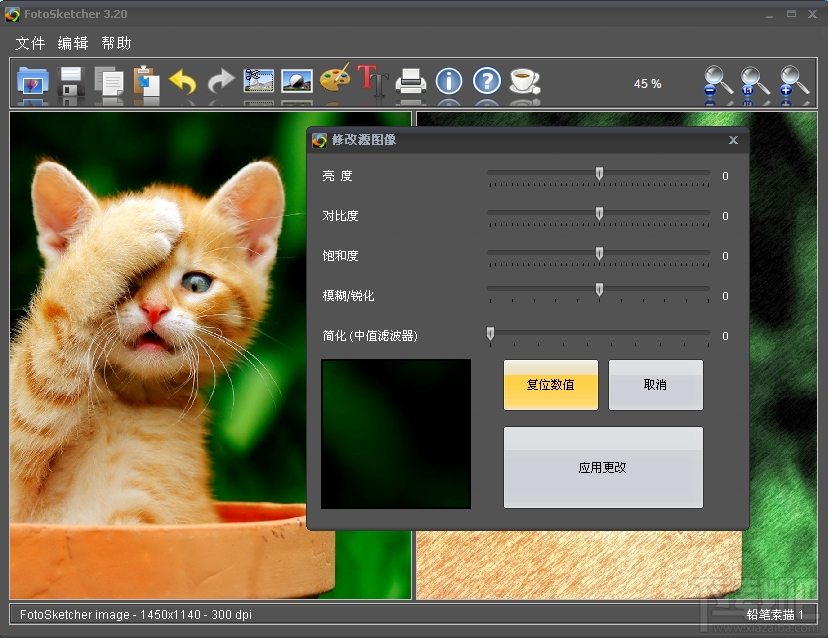Screen dimensions: 828x638
Task: Click the 应用更改 apply button
Action: point(603,467)
